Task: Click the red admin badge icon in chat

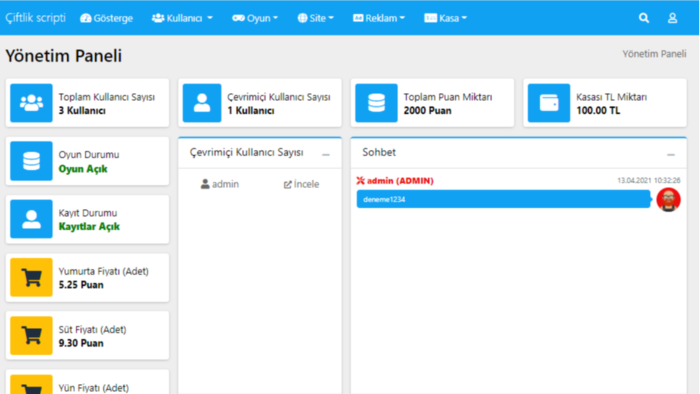Action: 360,181
